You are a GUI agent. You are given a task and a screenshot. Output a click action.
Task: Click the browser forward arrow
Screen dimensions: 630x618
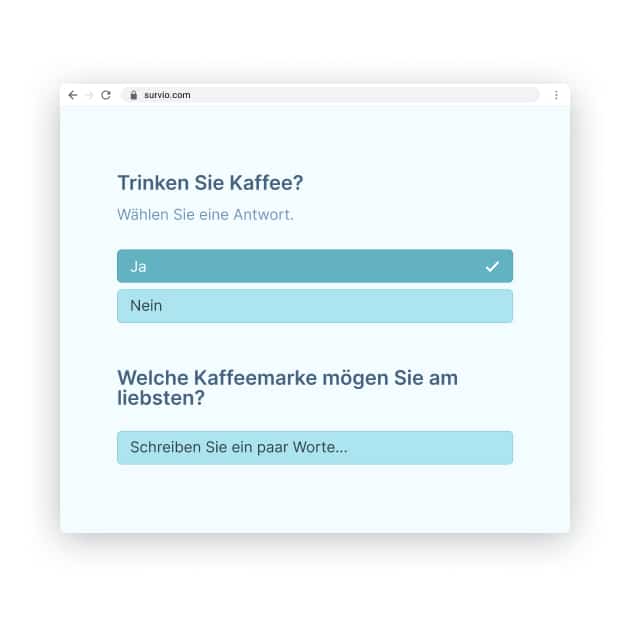[x=89, y=95]
